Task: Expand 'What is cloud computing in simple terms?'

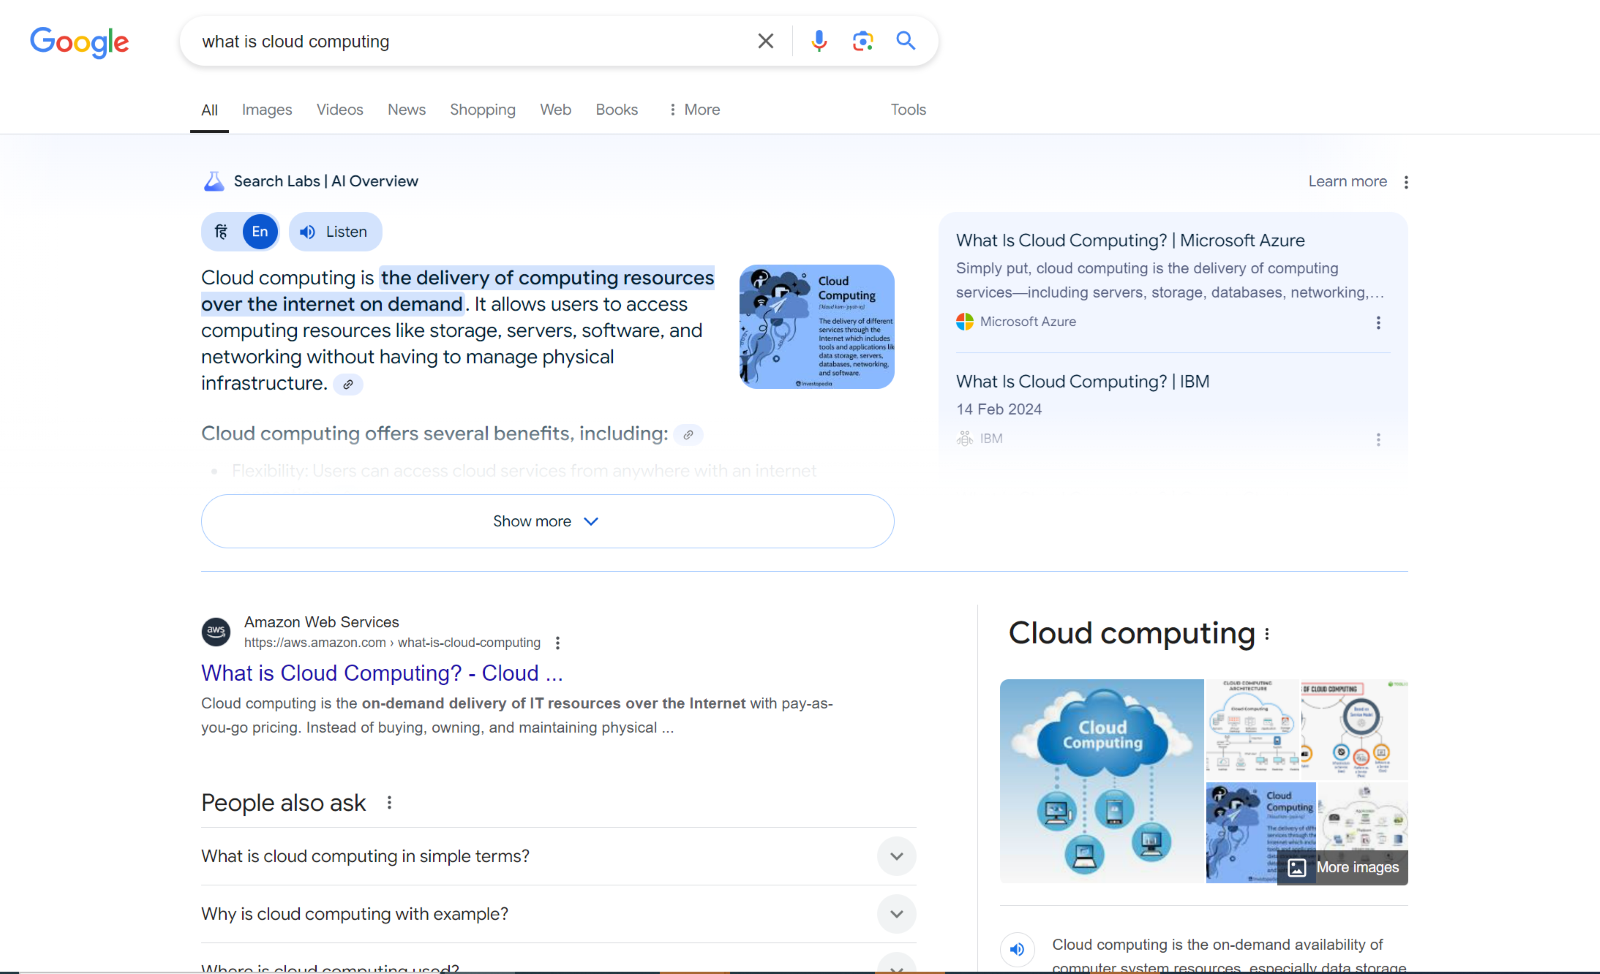Action: (896, 856)
